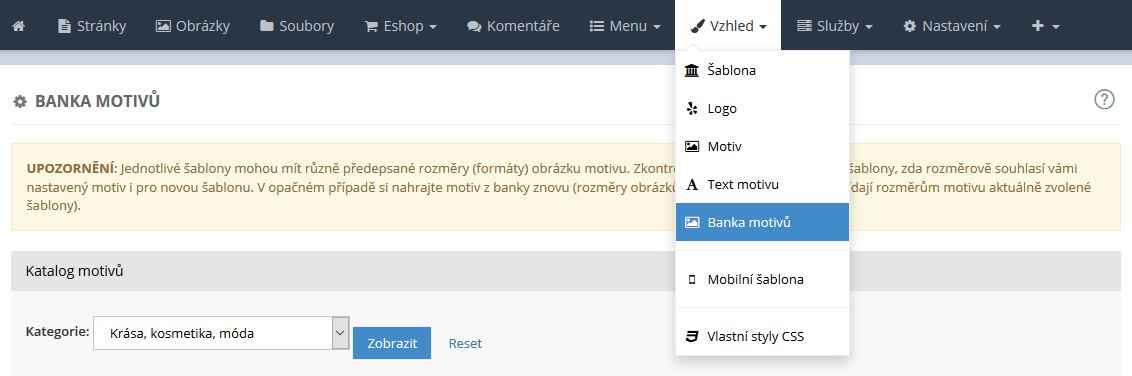Screen dimensions: 1132x376
Task: Open the Kategorie select box
Action: tap(221, 333)
